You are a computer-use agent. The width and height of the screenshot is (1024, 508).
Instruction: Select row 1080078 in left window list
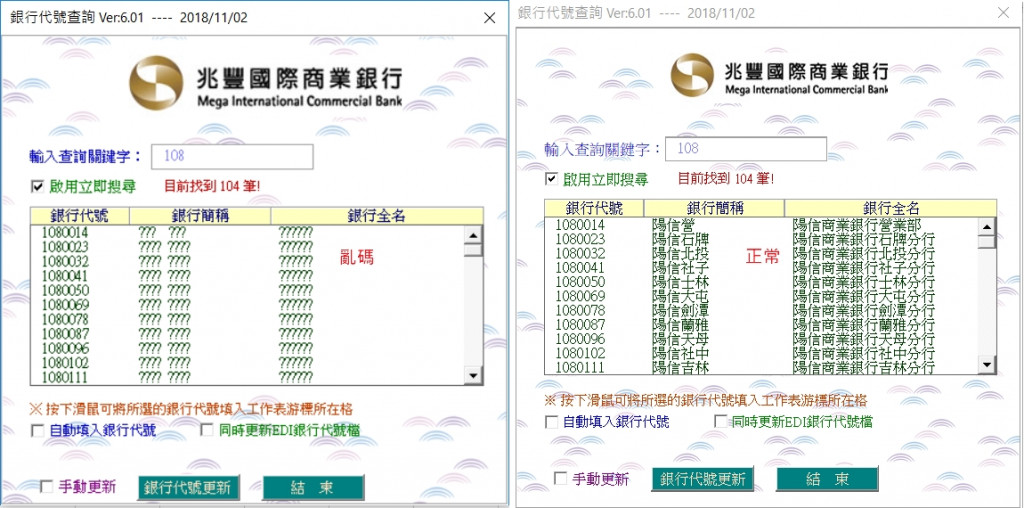pos(248,319)
